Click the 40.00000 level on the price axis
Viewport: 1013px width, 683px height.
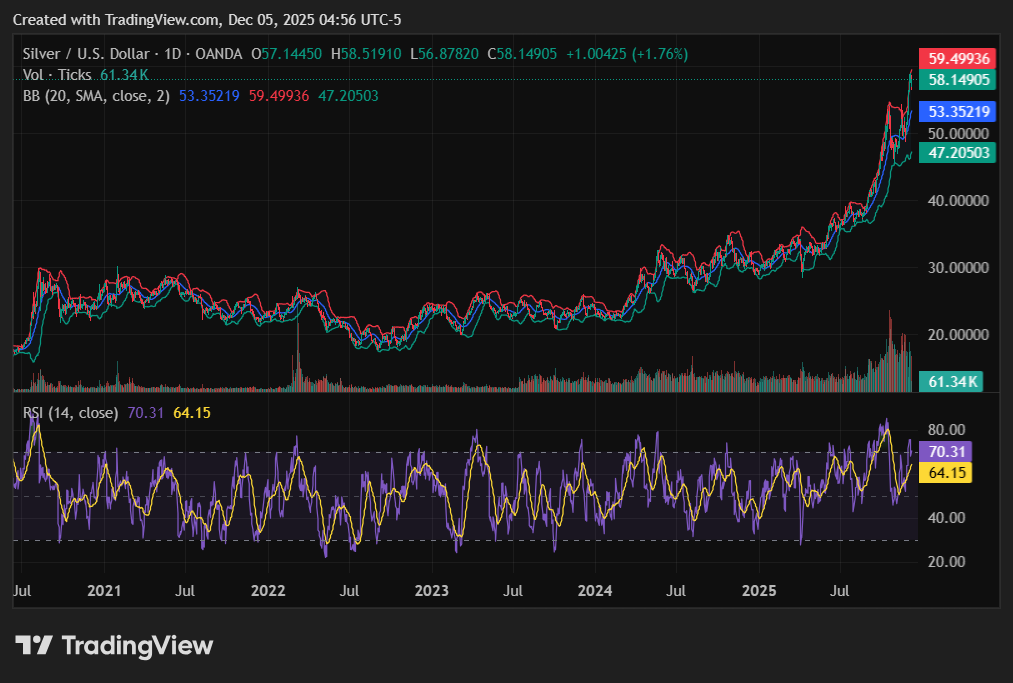click(x=958, y=201)
